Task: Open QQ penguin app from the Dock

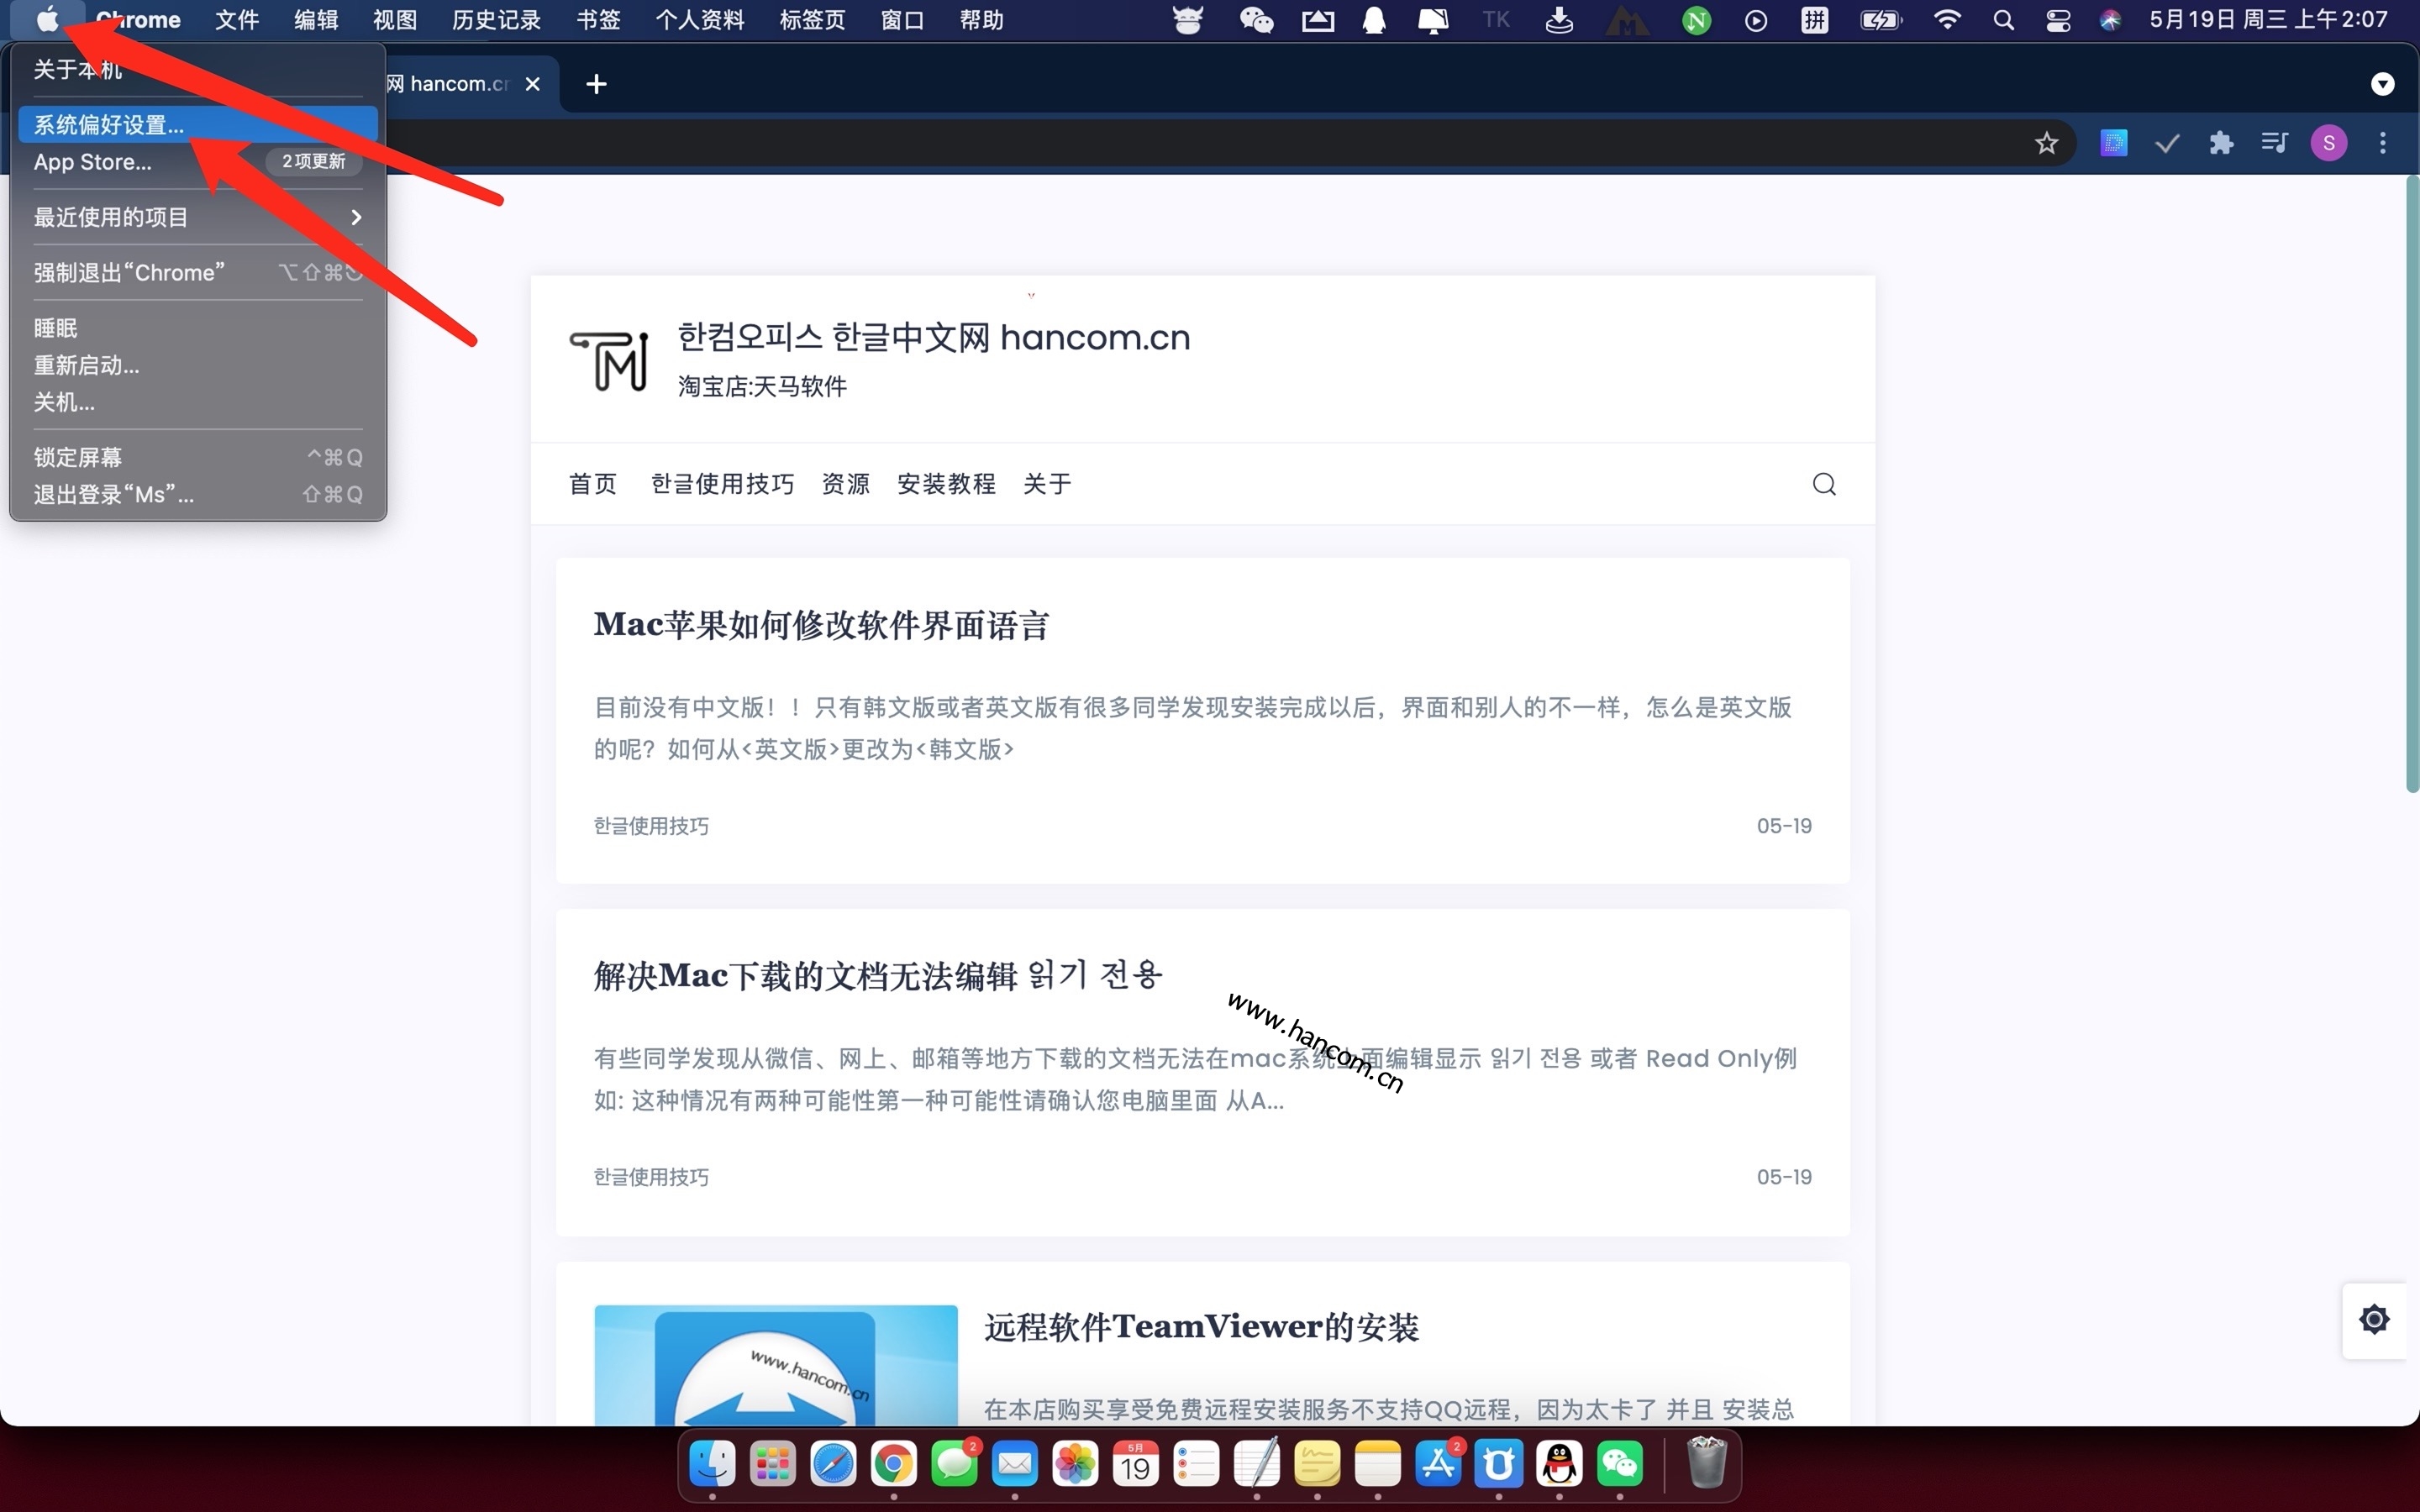Action: tap(1559, 1465)
